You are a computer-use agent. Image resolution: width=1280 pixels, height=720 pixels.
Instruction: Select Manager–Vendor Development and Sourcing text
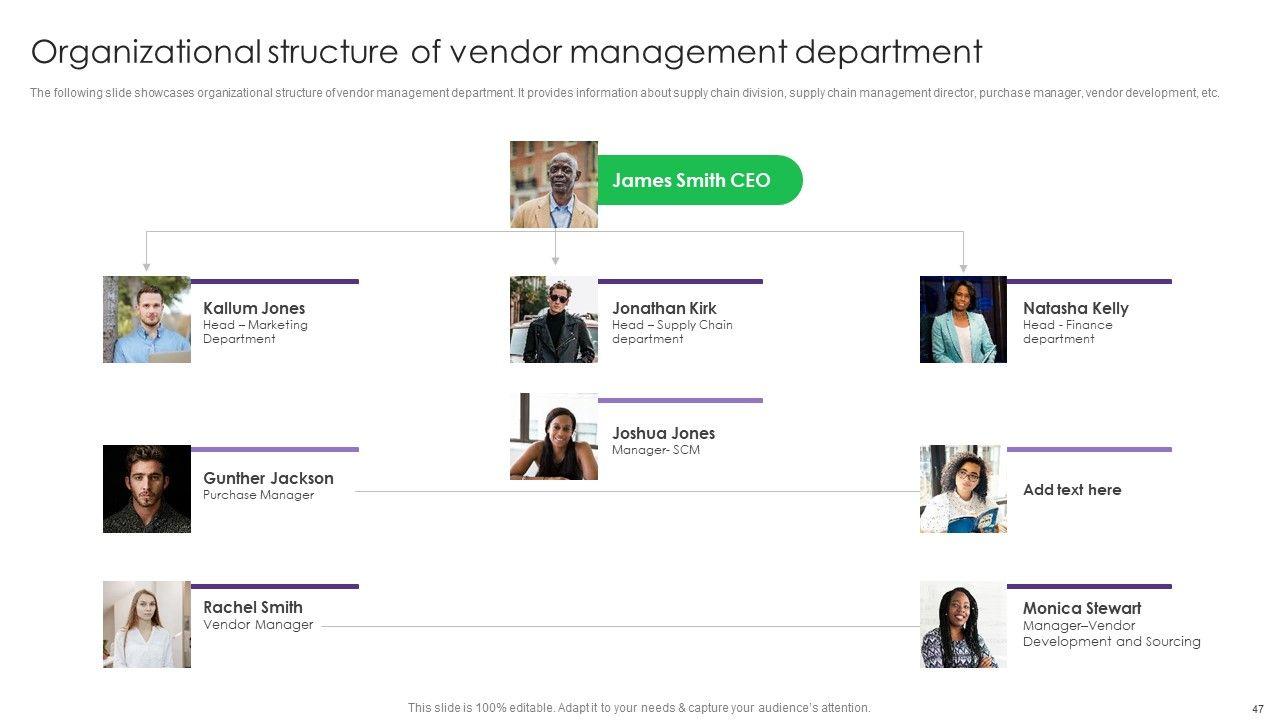click(1111, 634)
